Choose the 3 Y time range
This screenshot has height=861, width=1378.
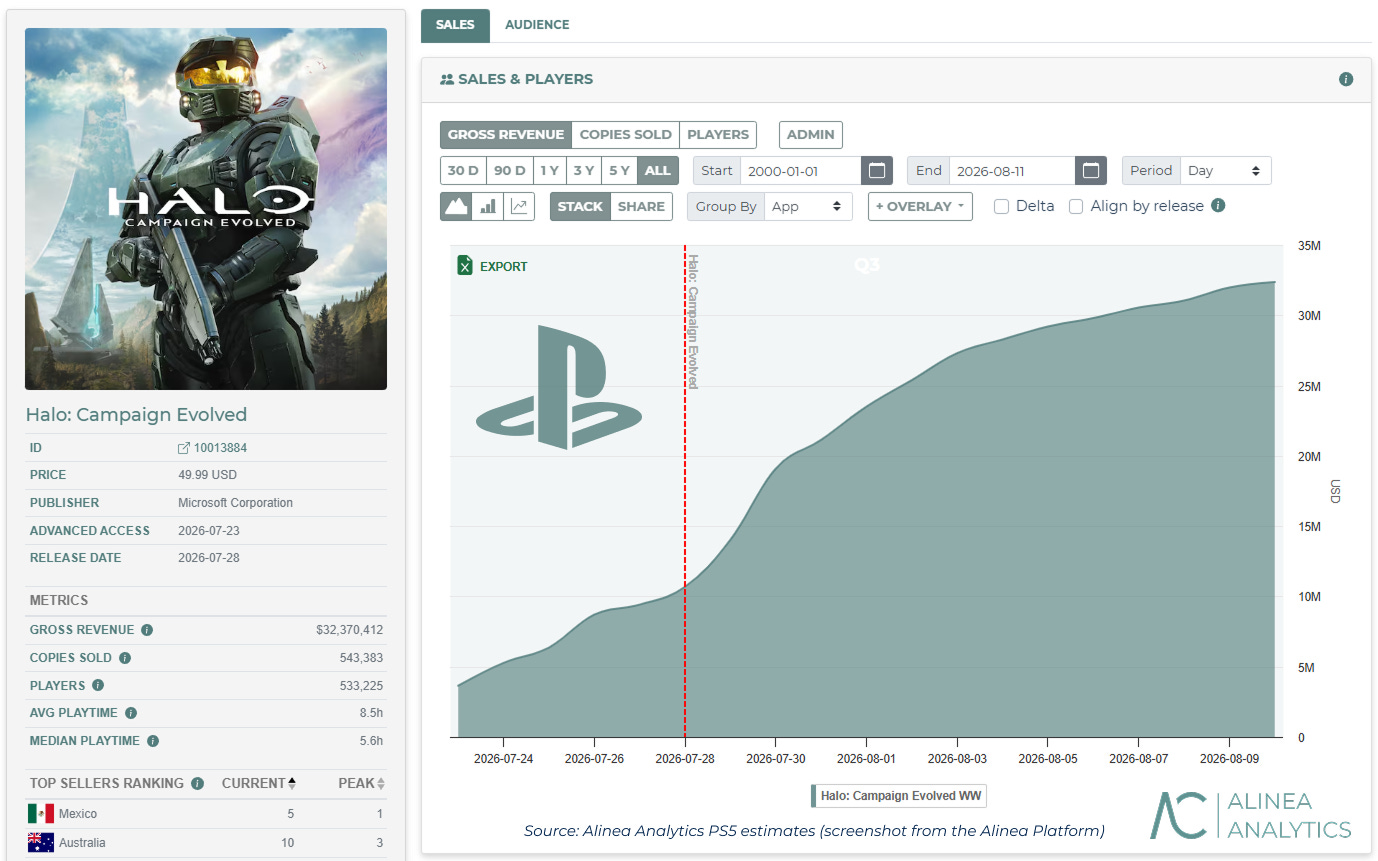[584, 171]
